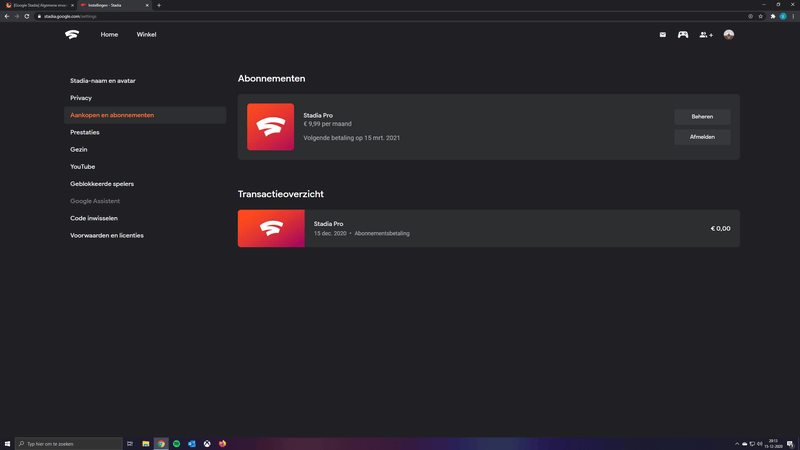Open Geblokkeerde spelers section
Image resolution: width=800 pixels, height=450 pixels.
tap(102, 184)
